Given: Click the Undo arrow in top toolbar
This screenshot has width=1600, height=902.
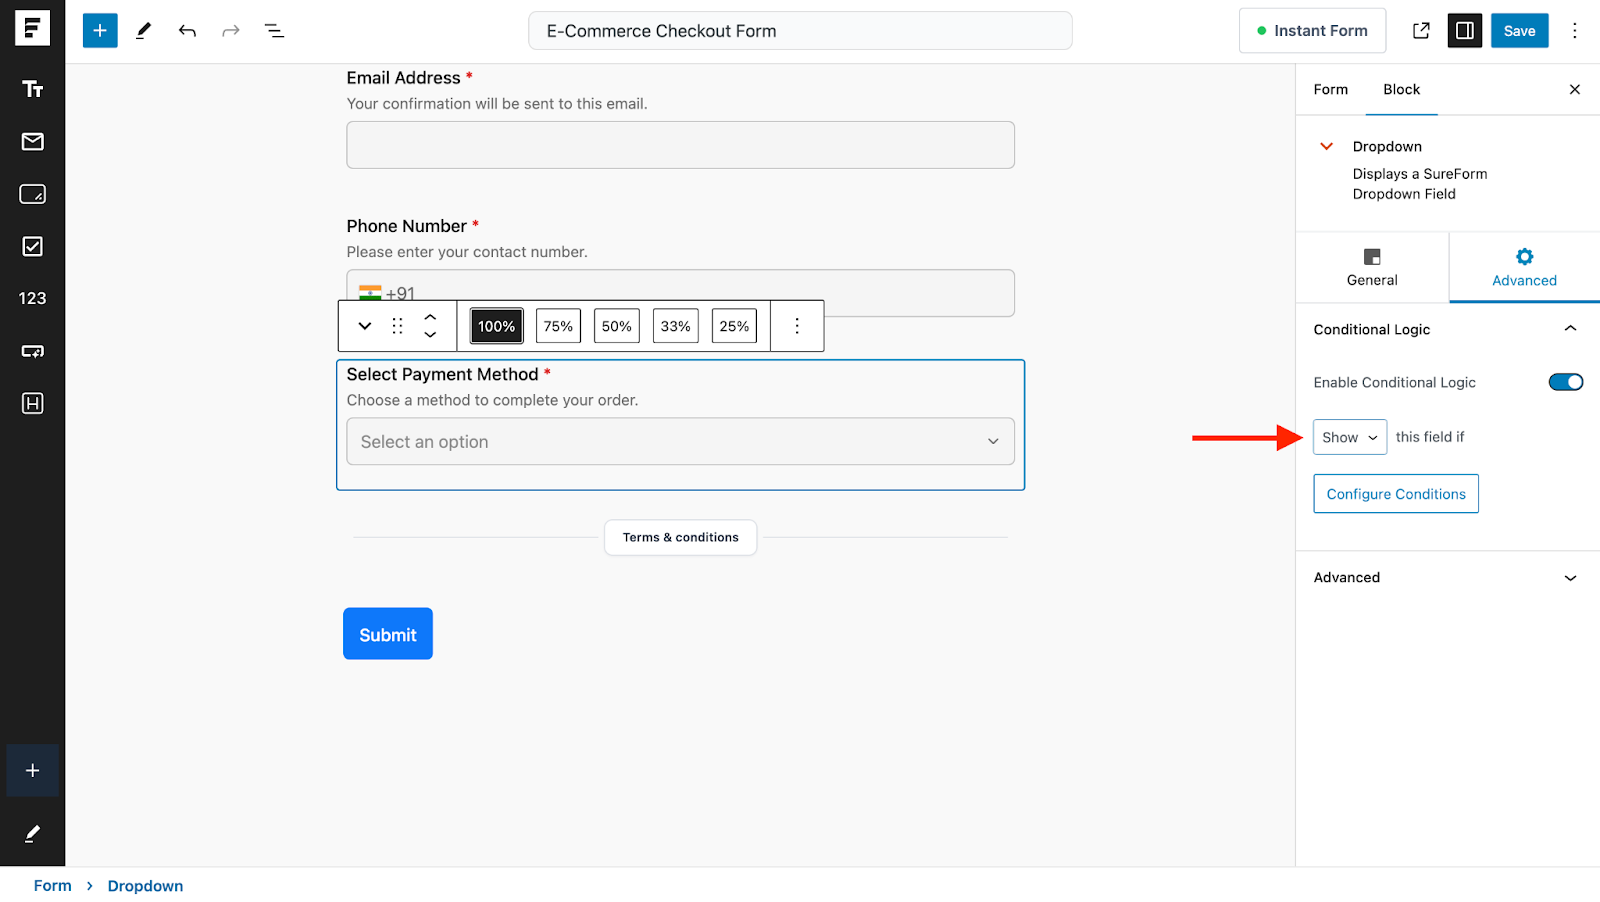Looking at the screenshot, I should tap(187, 30).
